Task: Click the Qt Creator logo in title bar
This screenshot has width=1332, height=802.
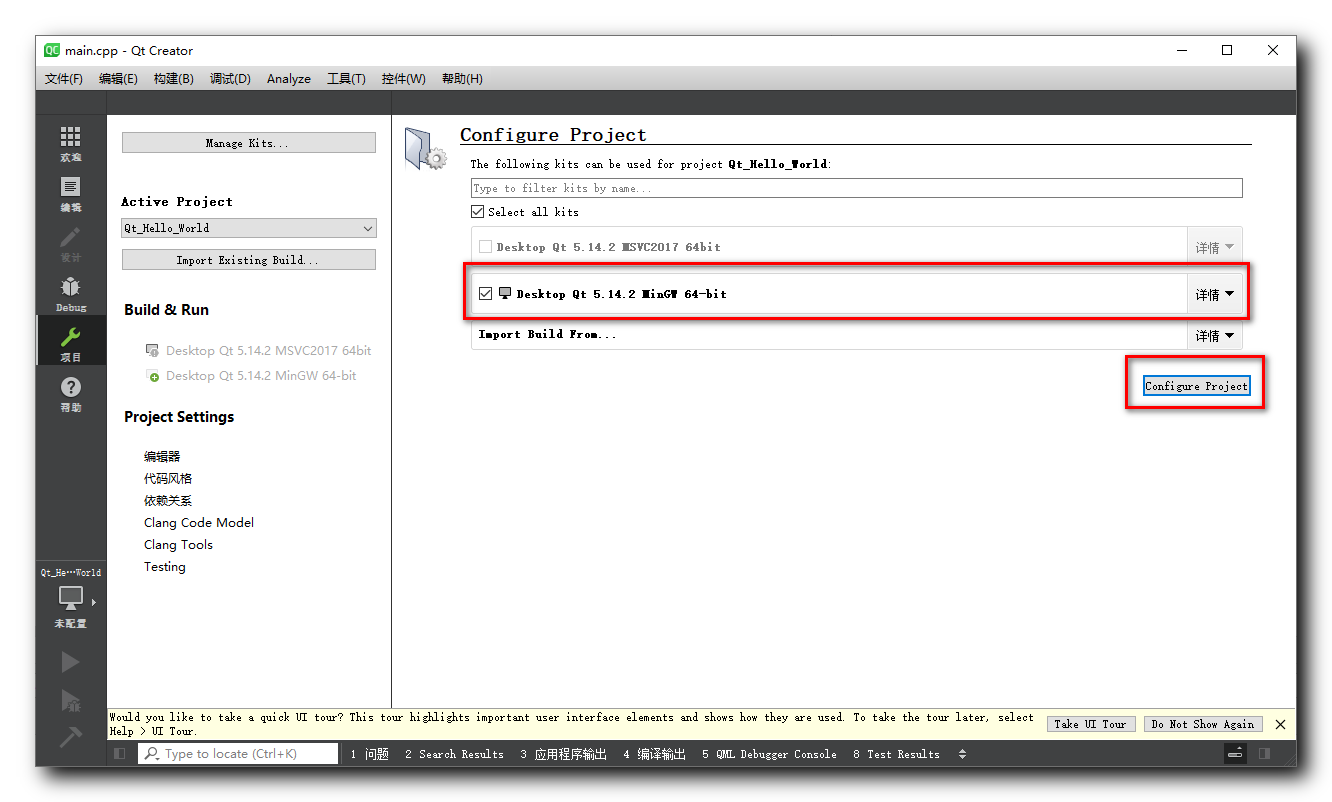Action: (52, 50)
